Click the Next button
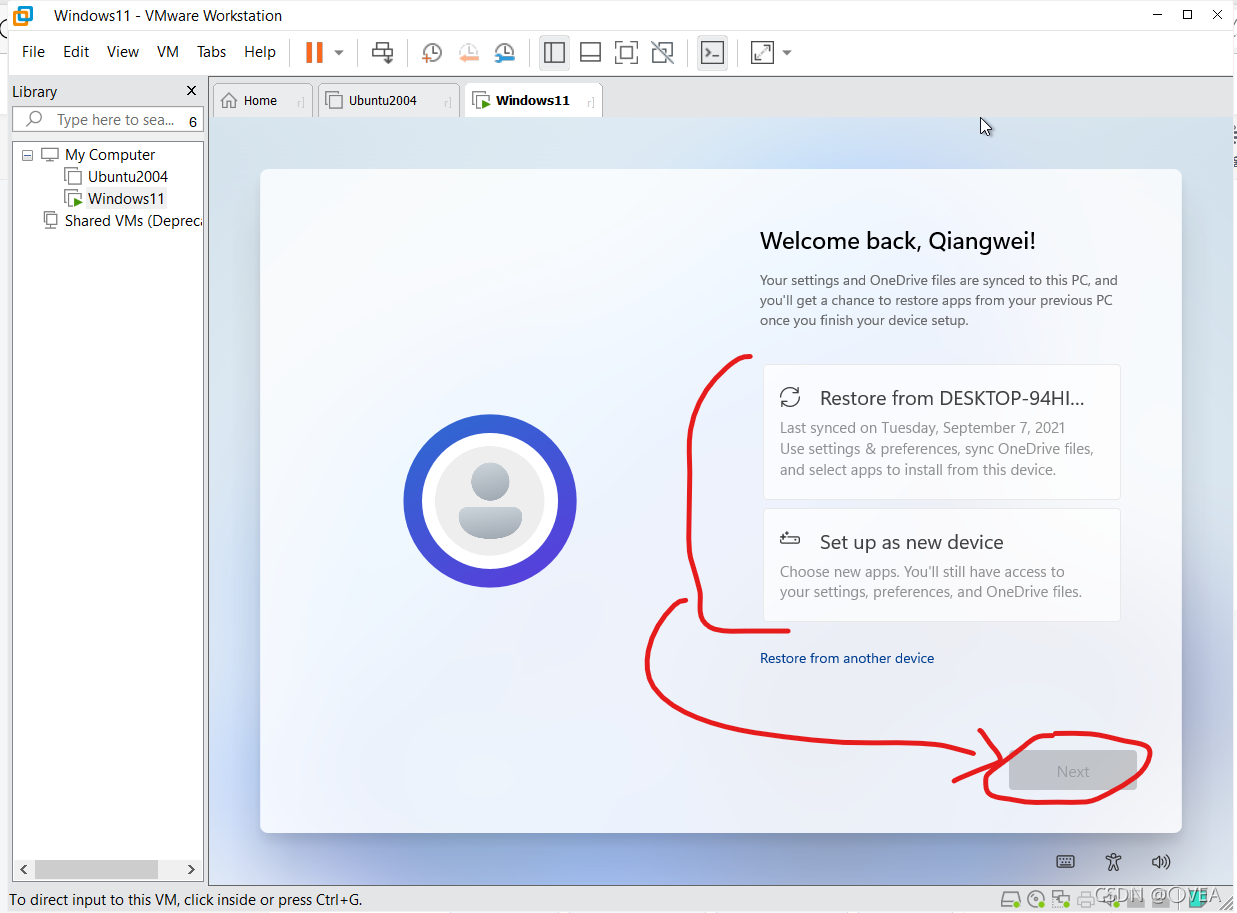The width and height of the screenshot is (1237, 913). (1072, 771)
